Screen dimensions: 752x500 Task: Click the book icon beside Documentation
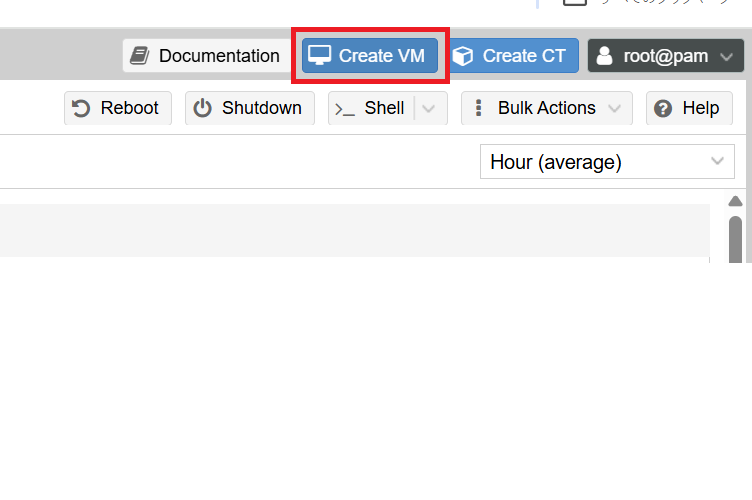tap(140, 56)
